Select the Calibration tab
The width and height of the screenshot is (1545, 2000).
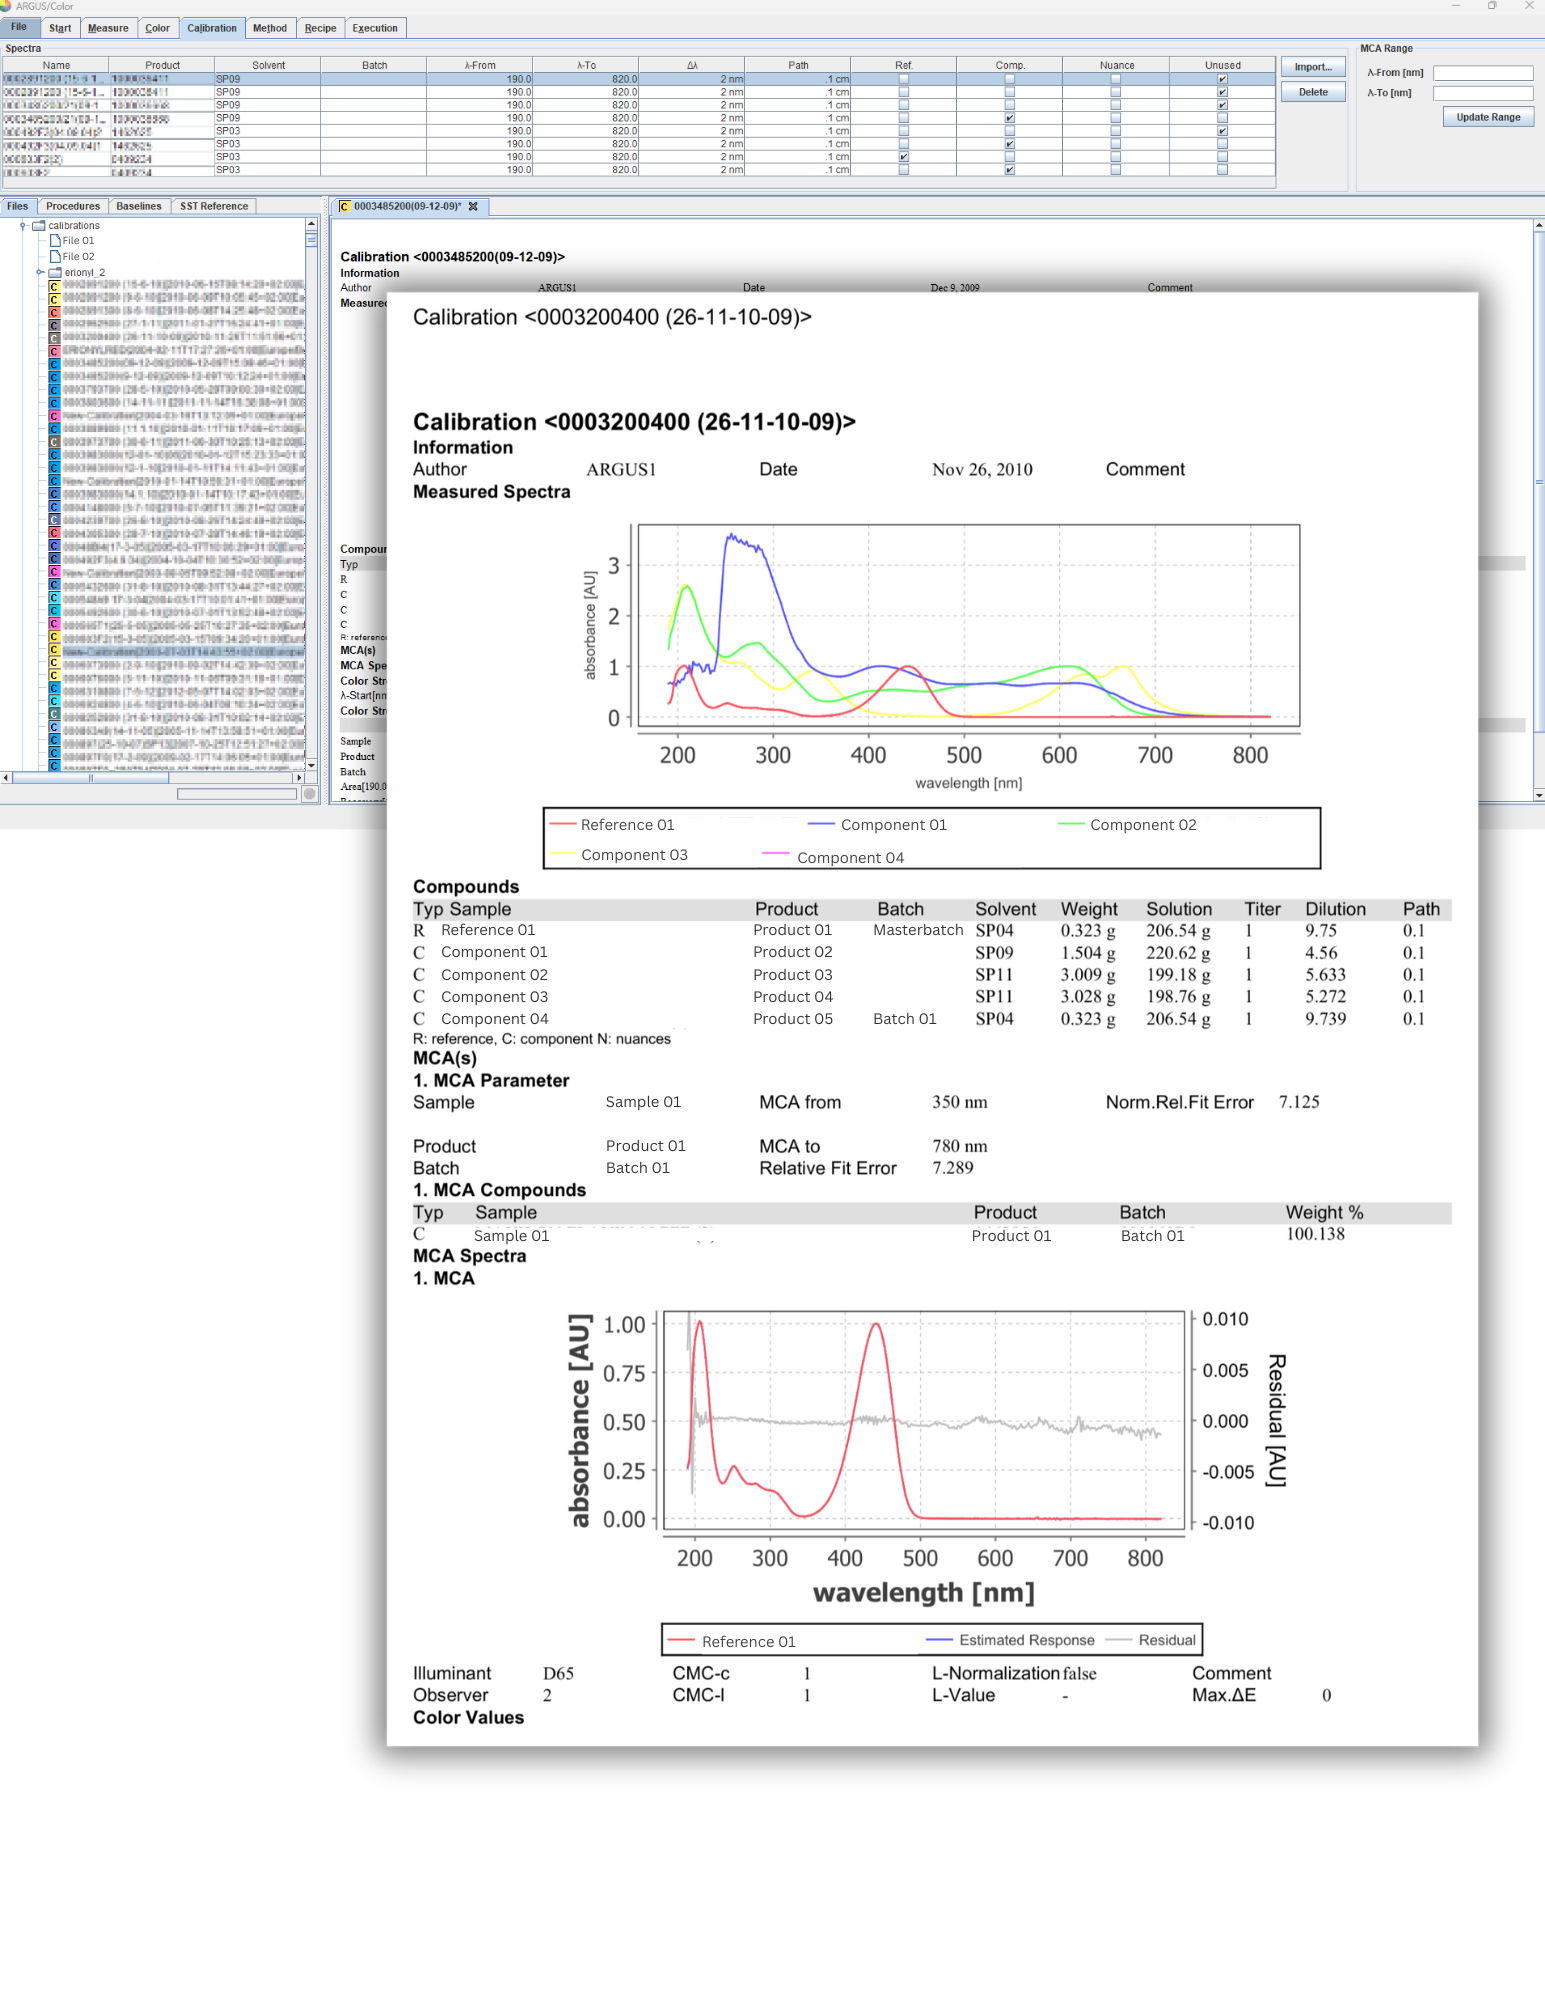click(212, 28)
